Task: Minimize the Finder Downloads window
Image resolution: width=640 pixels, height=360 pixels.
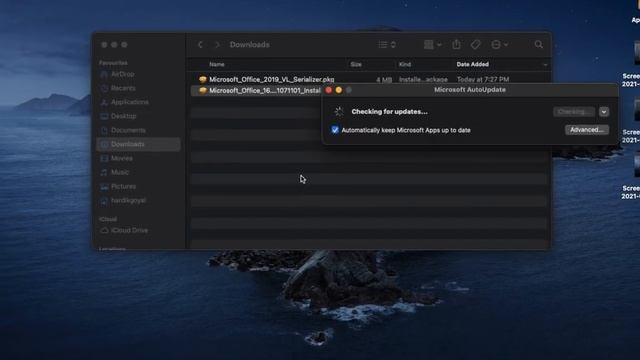Action: tap(114, 44)
